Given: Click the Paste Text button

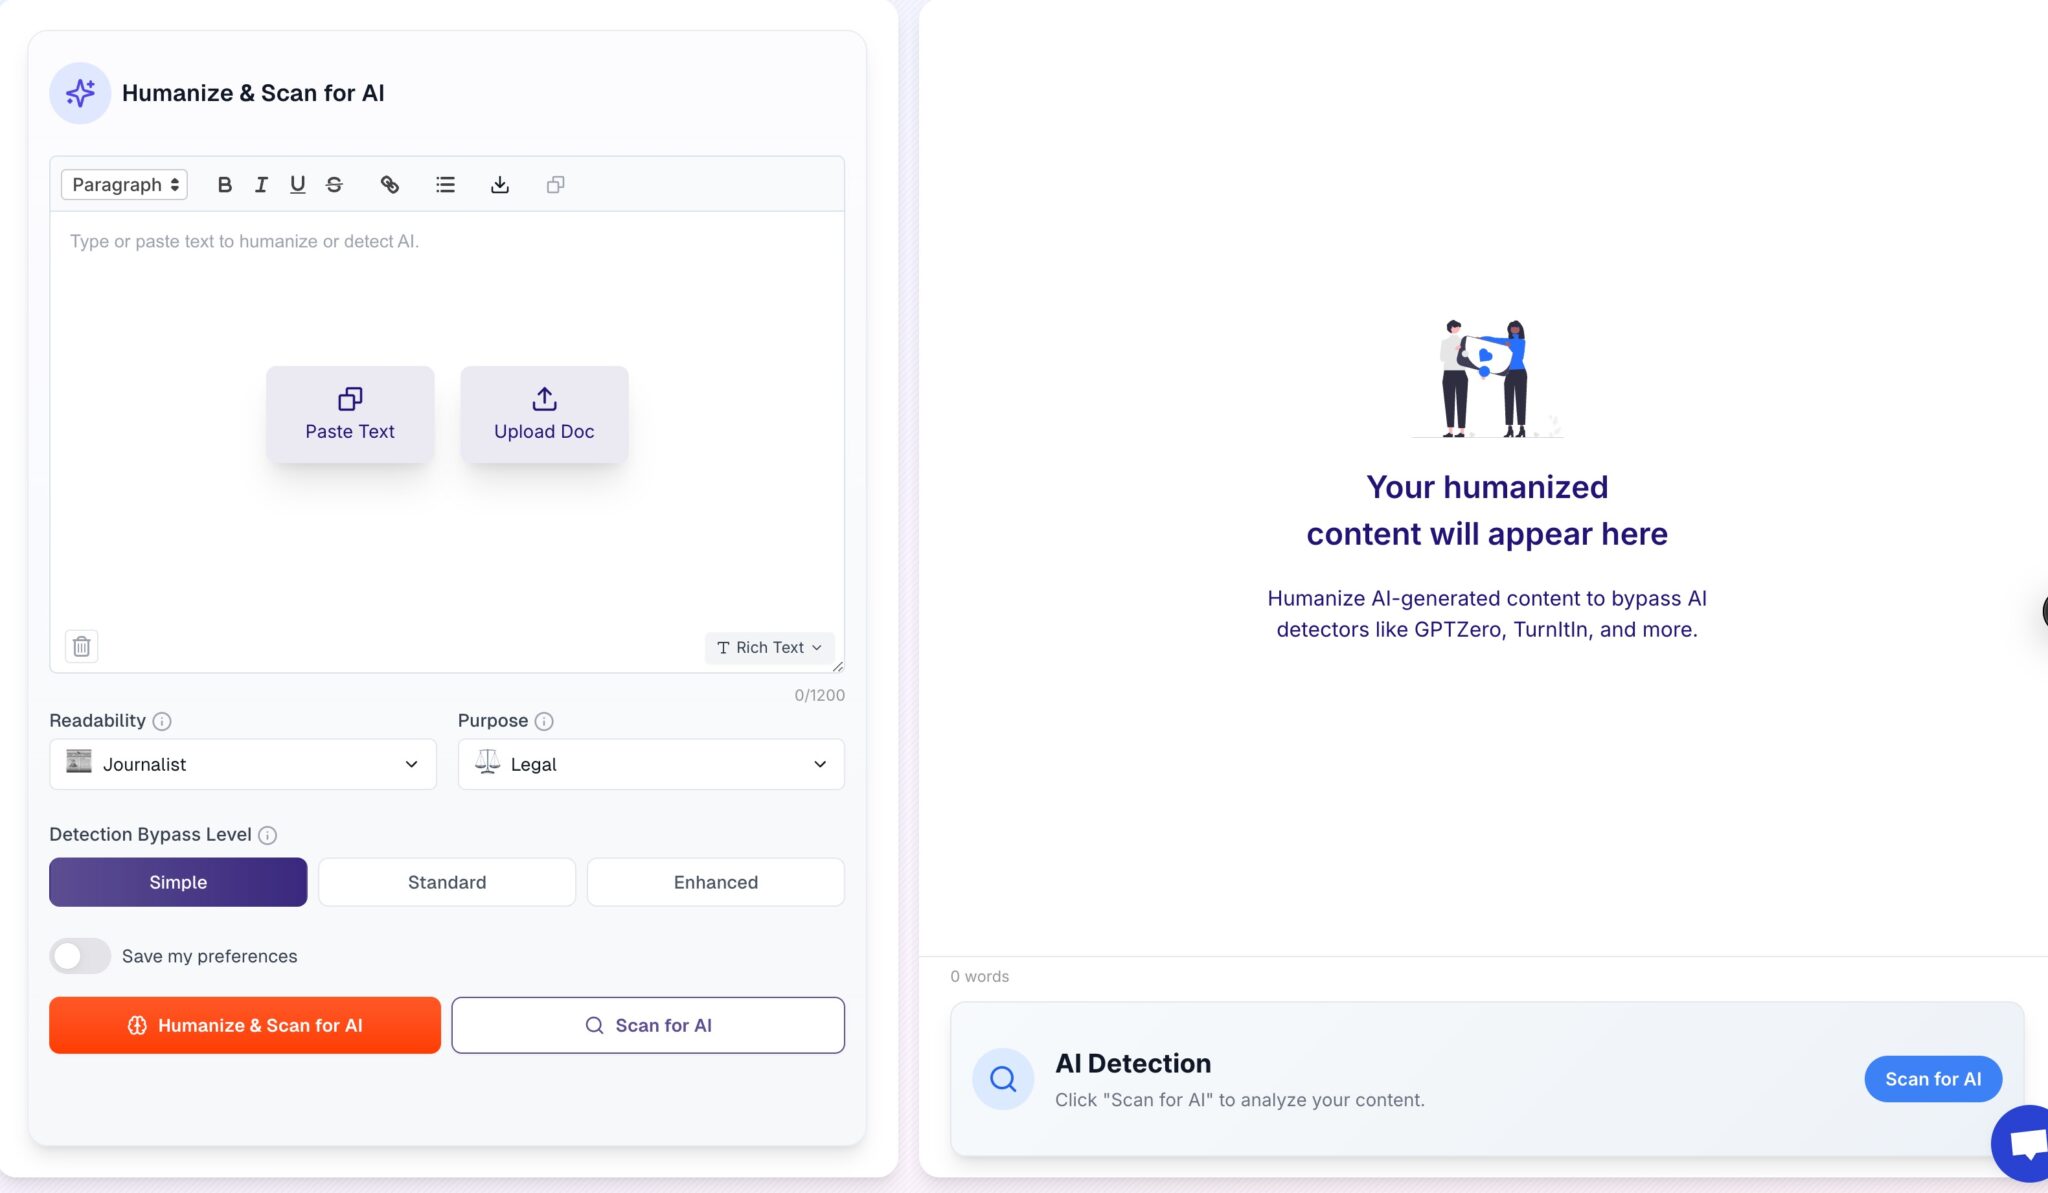Looking at the screenshot, I should [x=350, y=414].
